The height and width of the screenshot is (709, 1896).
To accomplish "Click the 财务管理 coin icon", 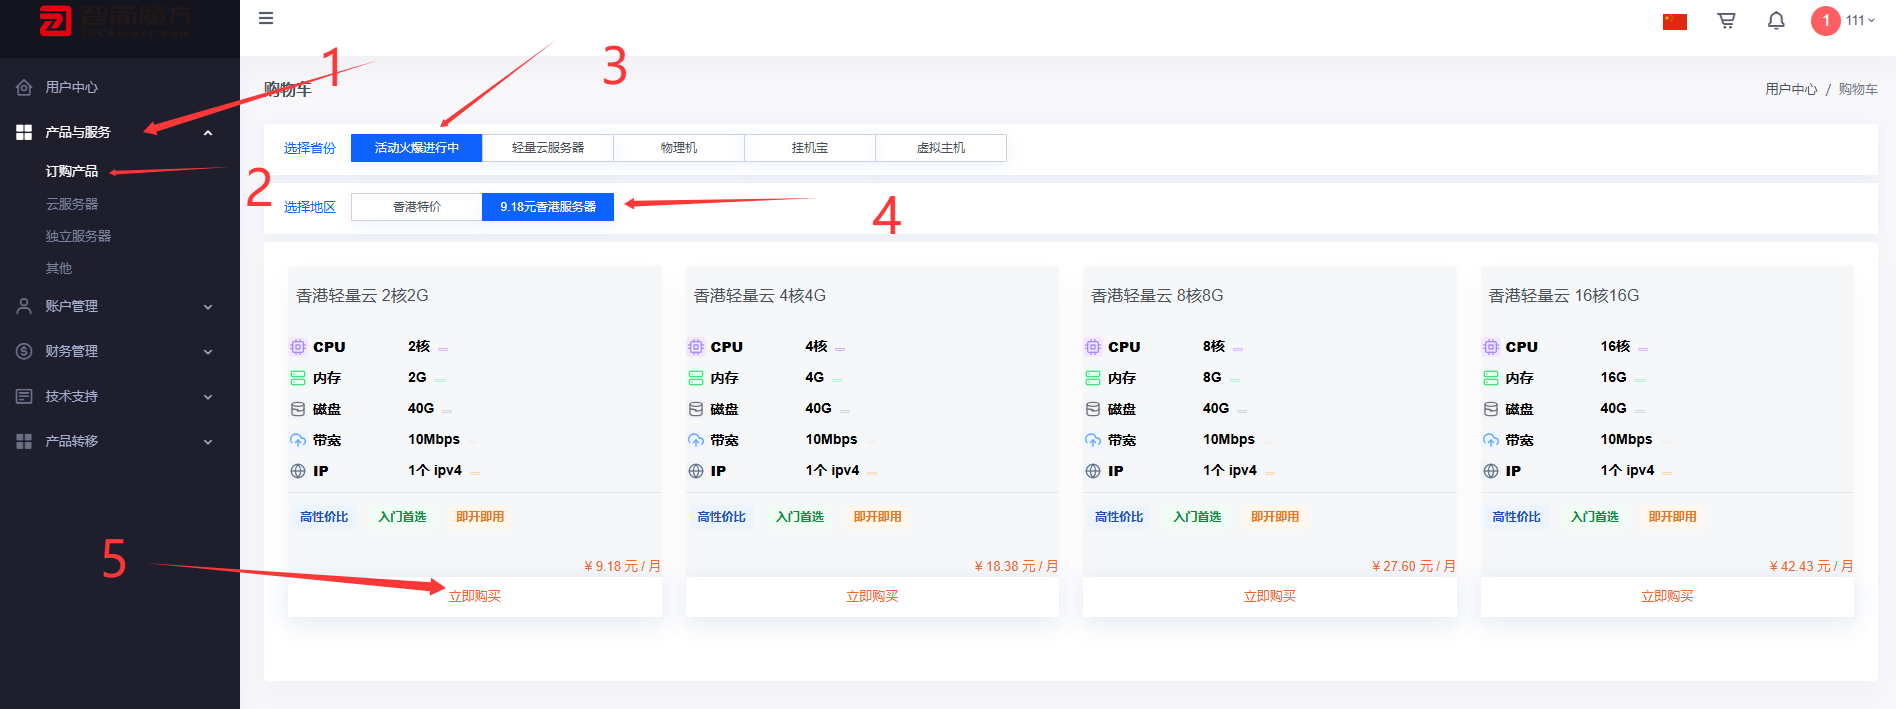I will [24, 351].
